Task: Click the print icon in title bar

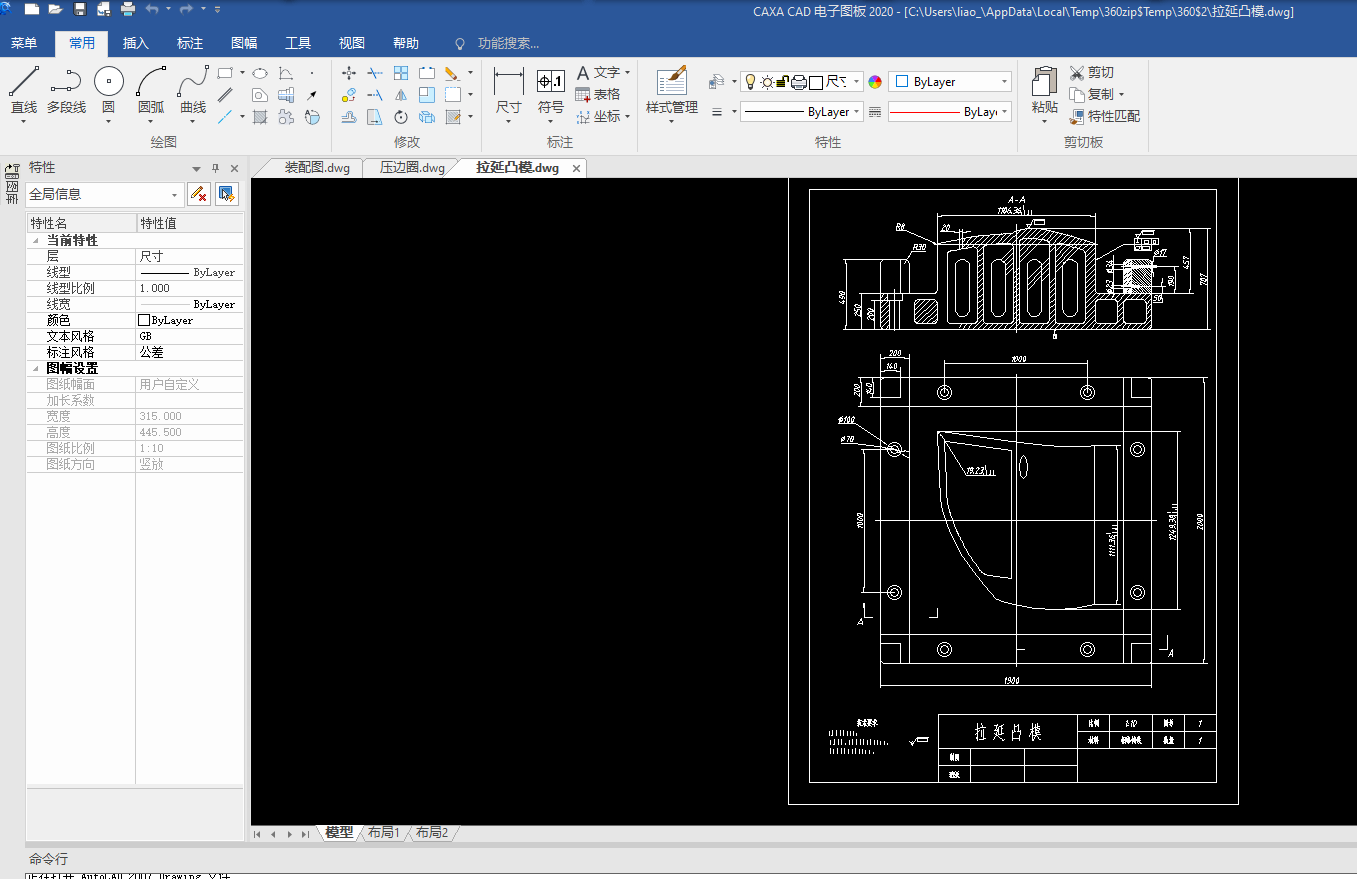Action: pos(128,9)
